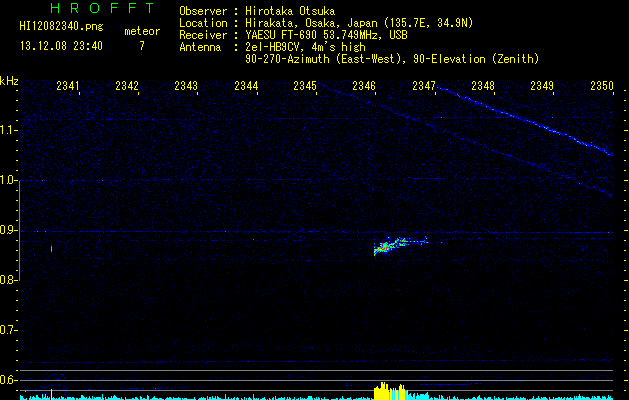Select the filename HI12082340.png
Viewport: 629px width, 400px height.
(x=61, y=26)
